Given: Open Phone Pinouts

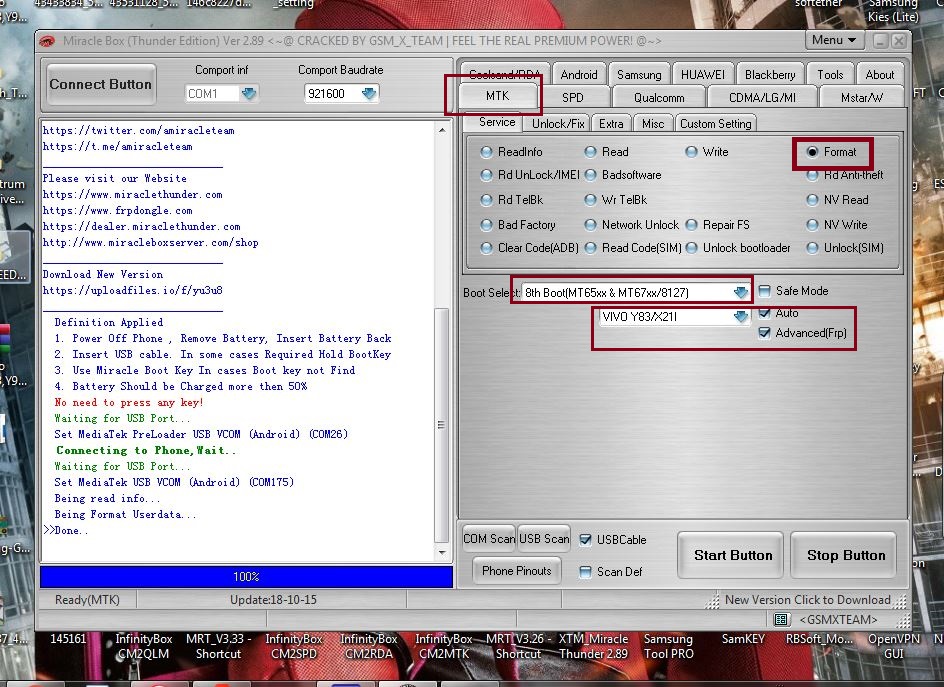Looking at the screenshot, I should click(x=517, y=571).
